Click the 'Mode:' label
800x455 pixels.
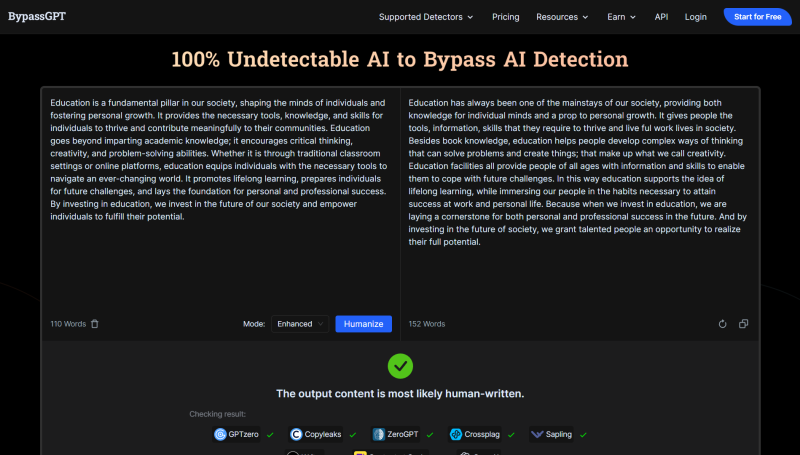pos(254,324)
